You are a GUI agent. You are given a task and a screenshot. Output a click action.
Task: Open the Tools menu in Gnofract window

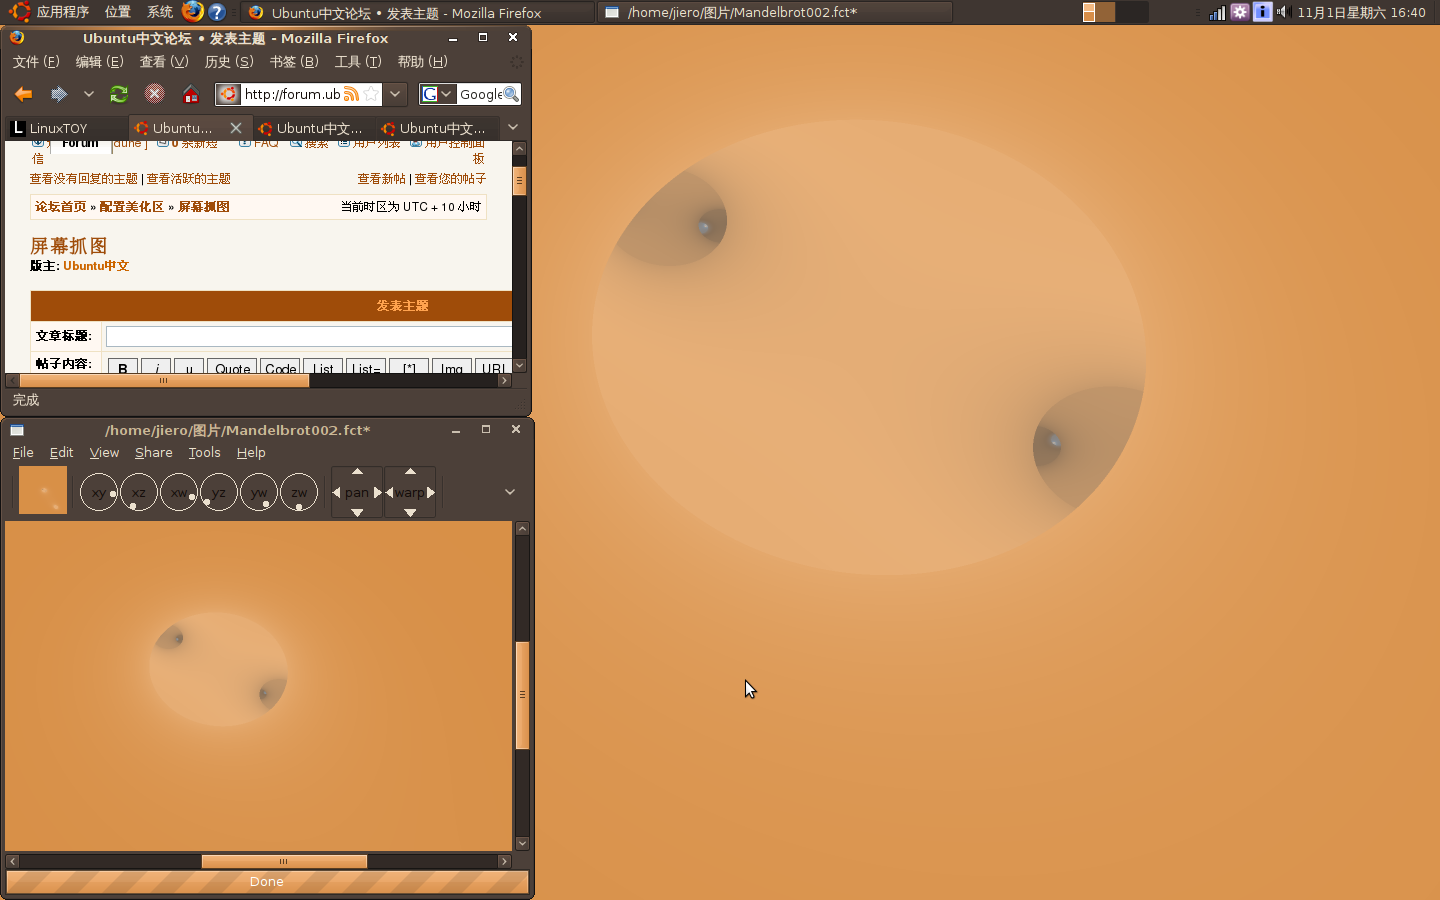(x=205, y=453)
